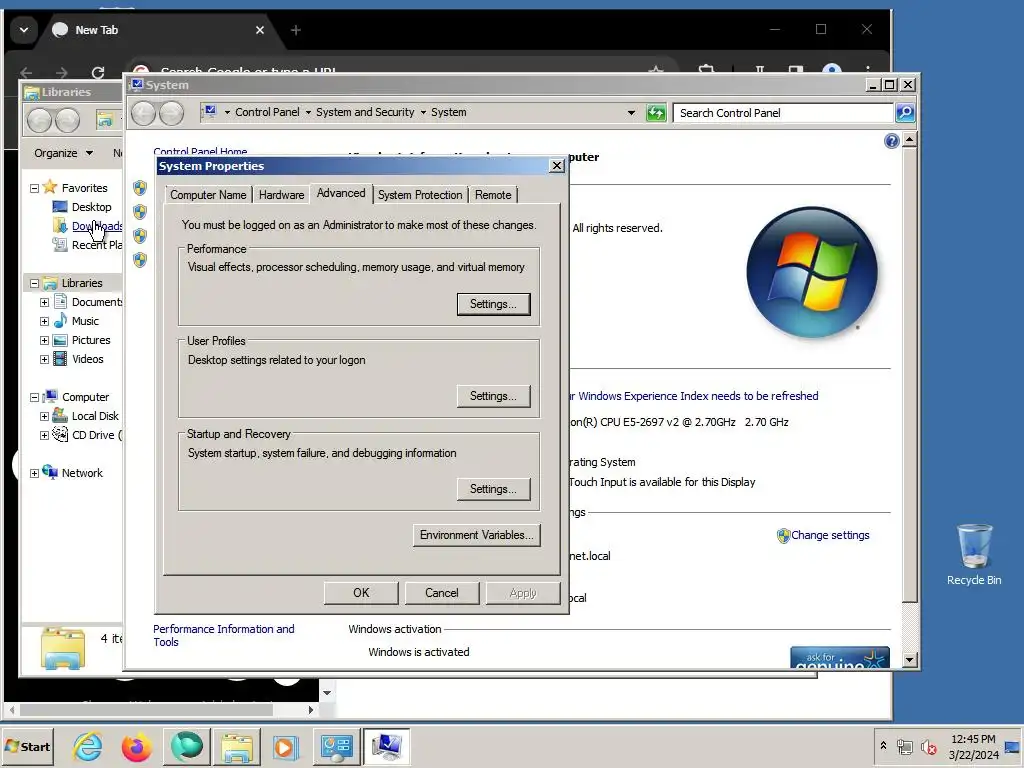This screenshot has width=1024, height=768.
Task: Collapse the Libraries tree node
Action: [35, 283]
